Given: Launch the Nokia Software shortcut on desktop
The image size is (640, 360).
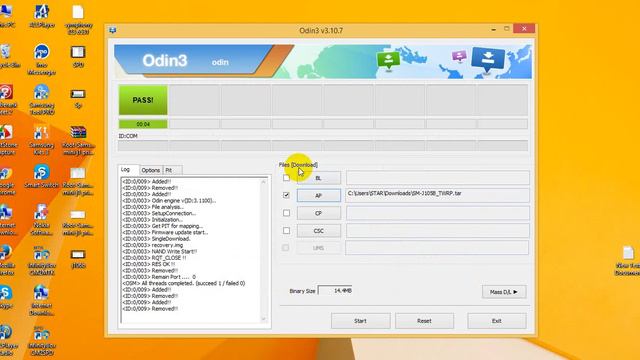Looking at the screenshot, I should coord(42,220).
